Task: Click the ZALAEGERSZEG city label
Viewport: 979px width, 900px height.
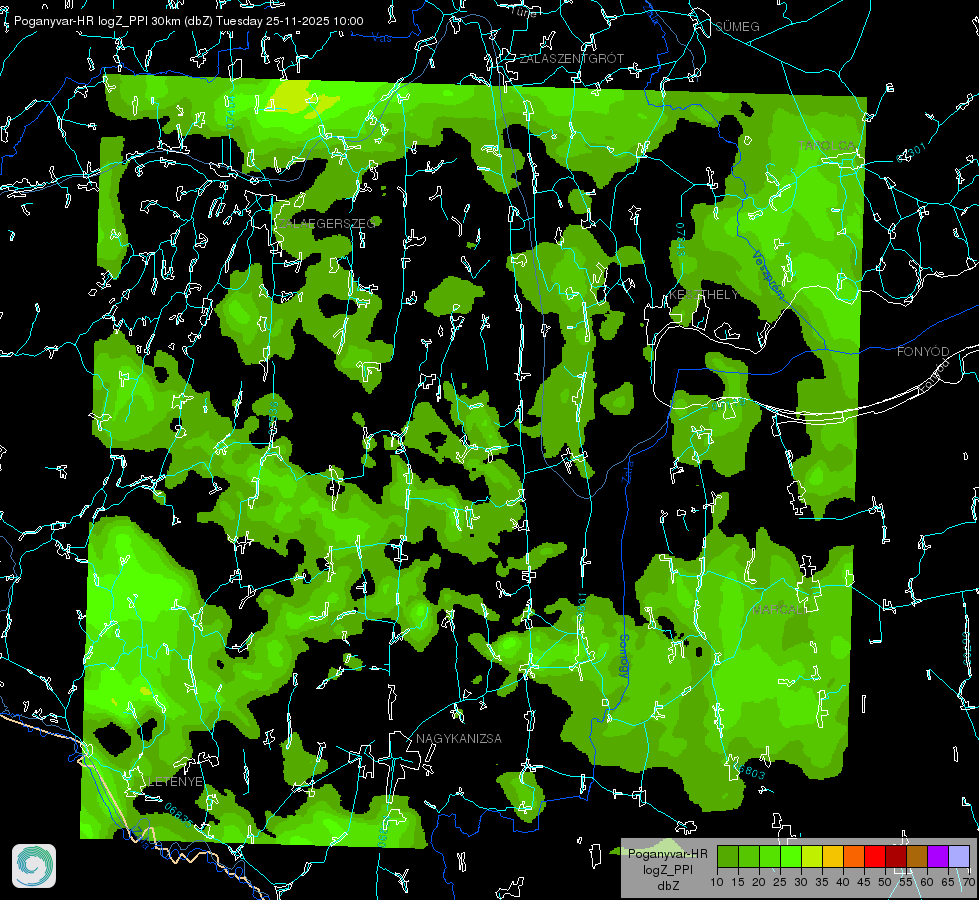Action: tap(326, 224)
